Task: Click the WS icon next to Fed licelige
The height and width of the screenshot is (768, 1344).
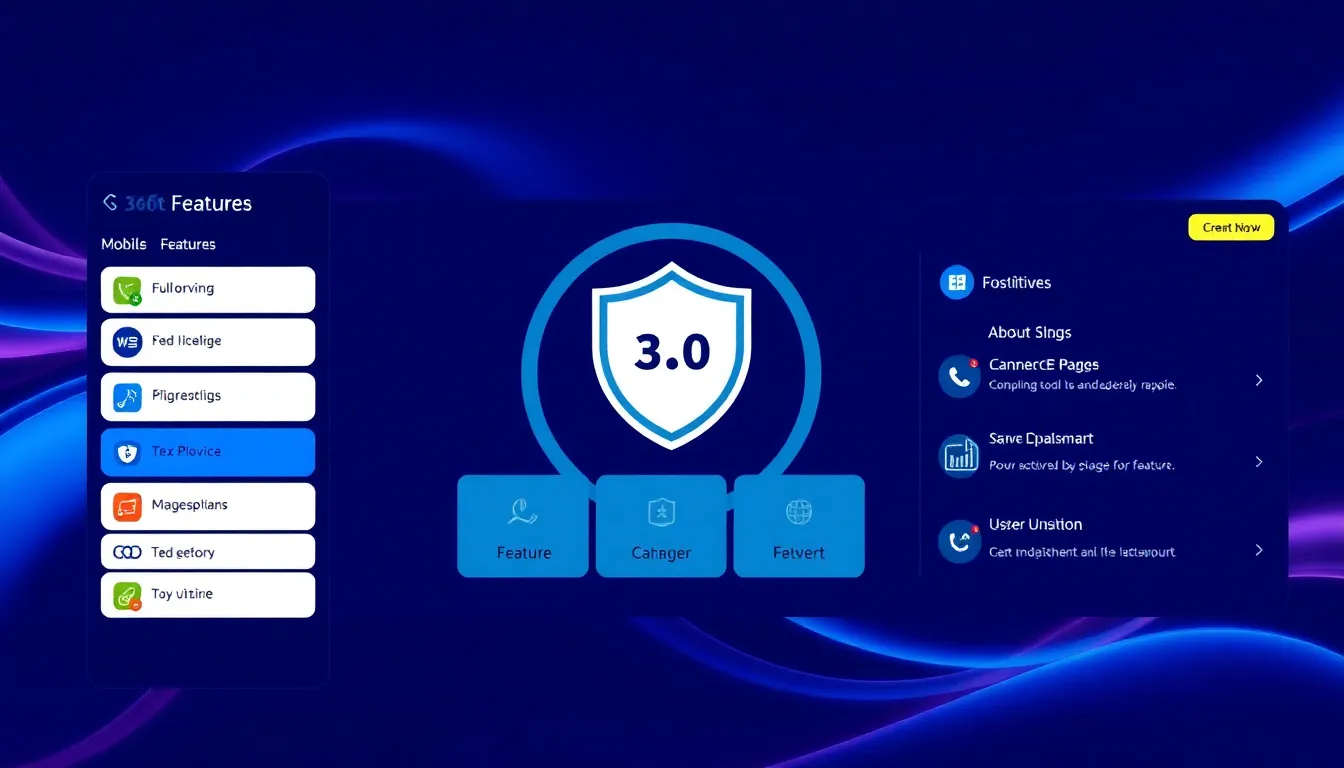Action: click(x=127, y=342)
